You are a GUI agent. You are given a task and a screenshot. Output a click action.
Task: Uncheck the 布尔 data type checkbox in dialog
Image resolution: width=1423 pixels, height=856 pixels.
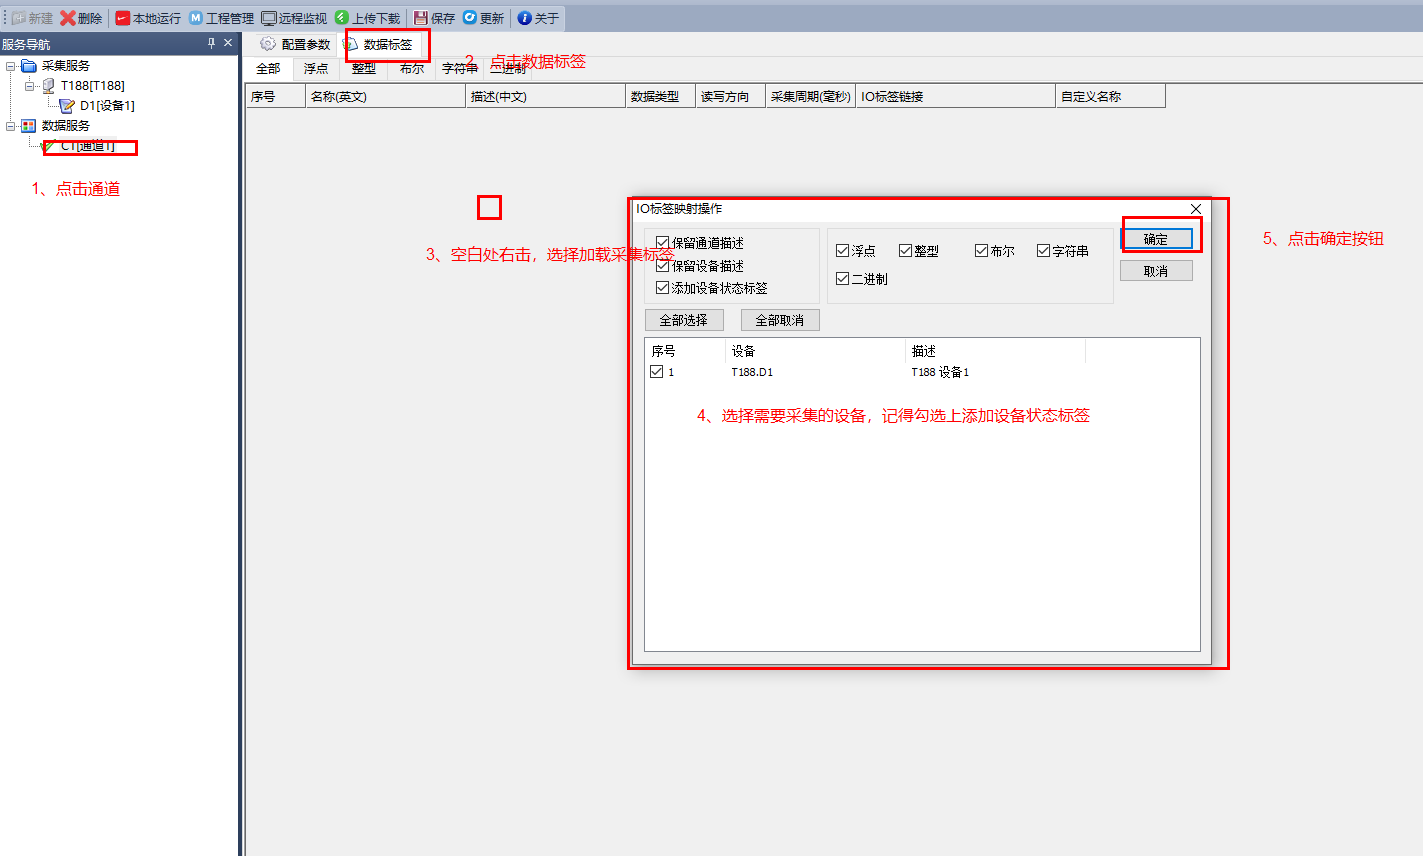point(981,251)
